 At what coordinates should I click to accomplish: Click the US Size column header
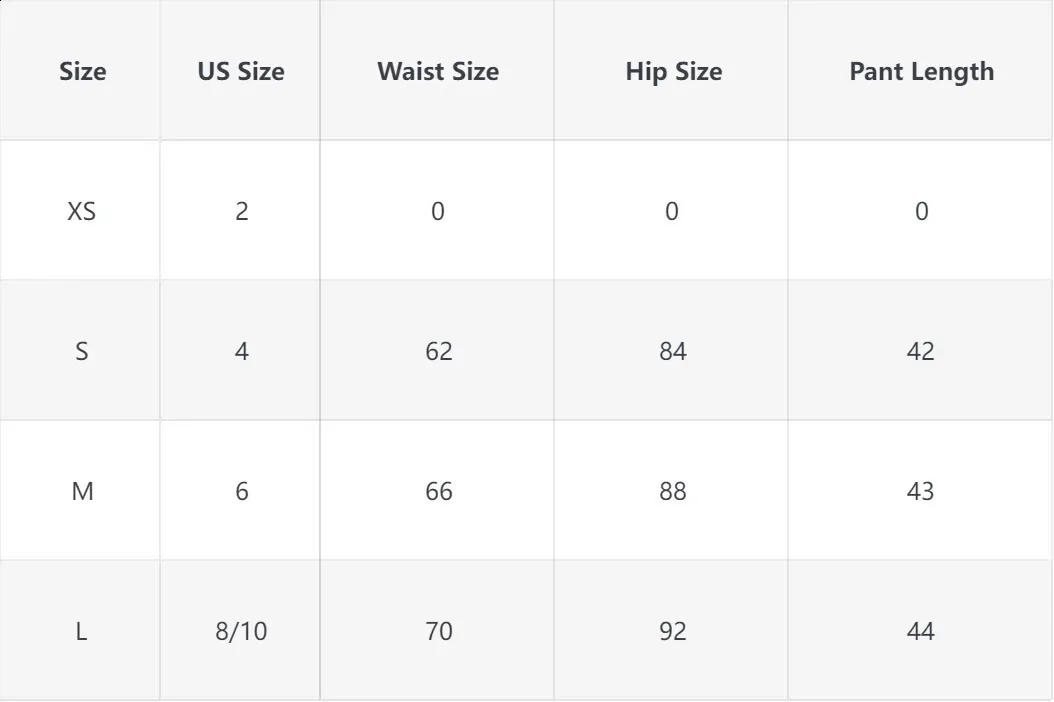[241, 71]
